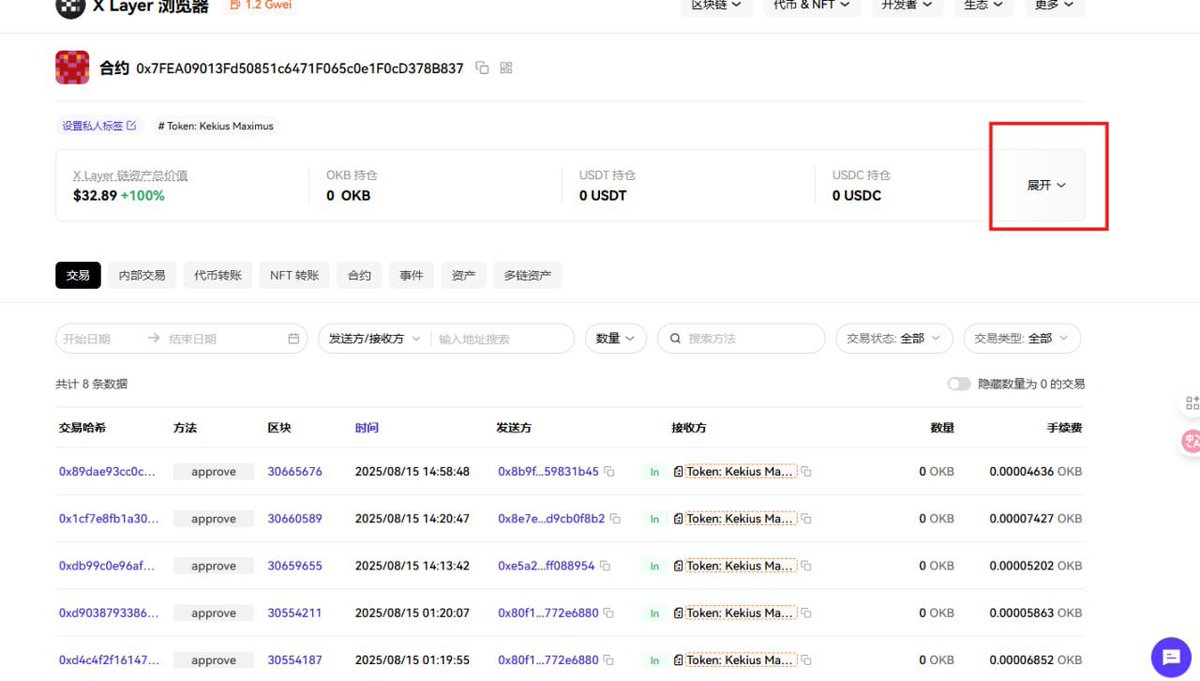Click the 结束日期 end date field
The height and width of the screenshot is (681, 1200).
click(222, 339)
